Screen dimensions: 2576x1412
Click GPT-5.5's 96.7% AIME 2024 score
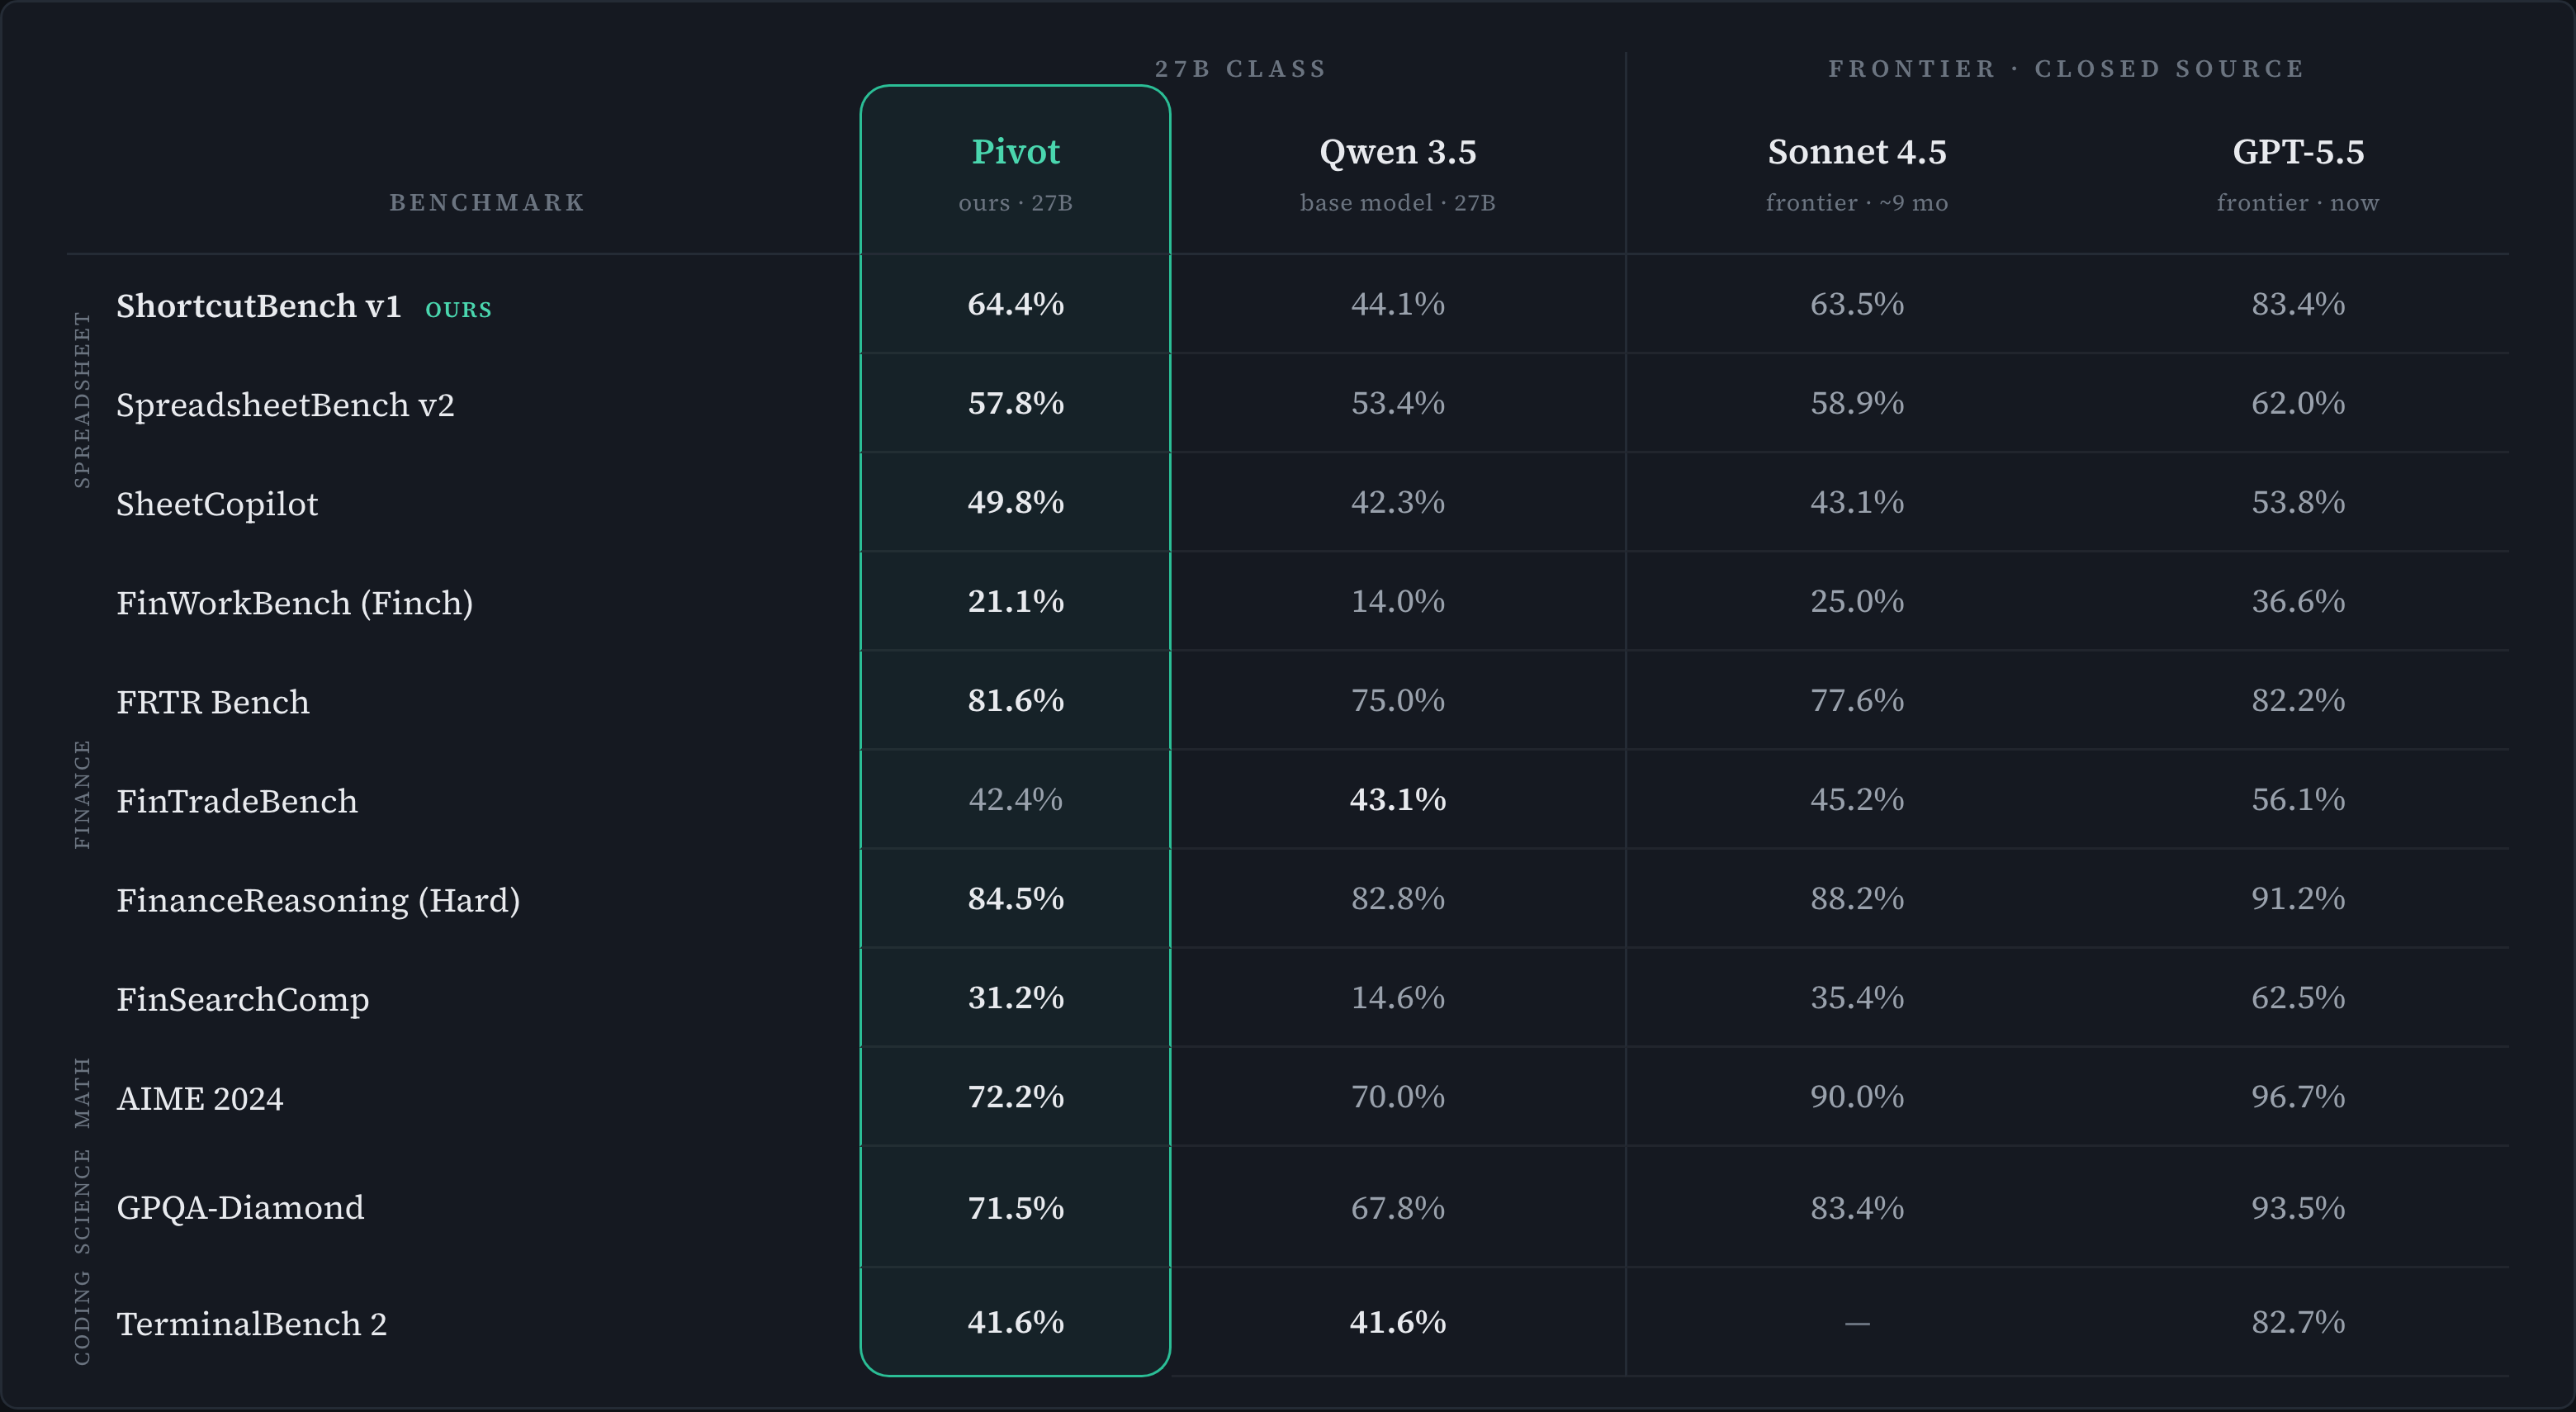point(2298,1096)
